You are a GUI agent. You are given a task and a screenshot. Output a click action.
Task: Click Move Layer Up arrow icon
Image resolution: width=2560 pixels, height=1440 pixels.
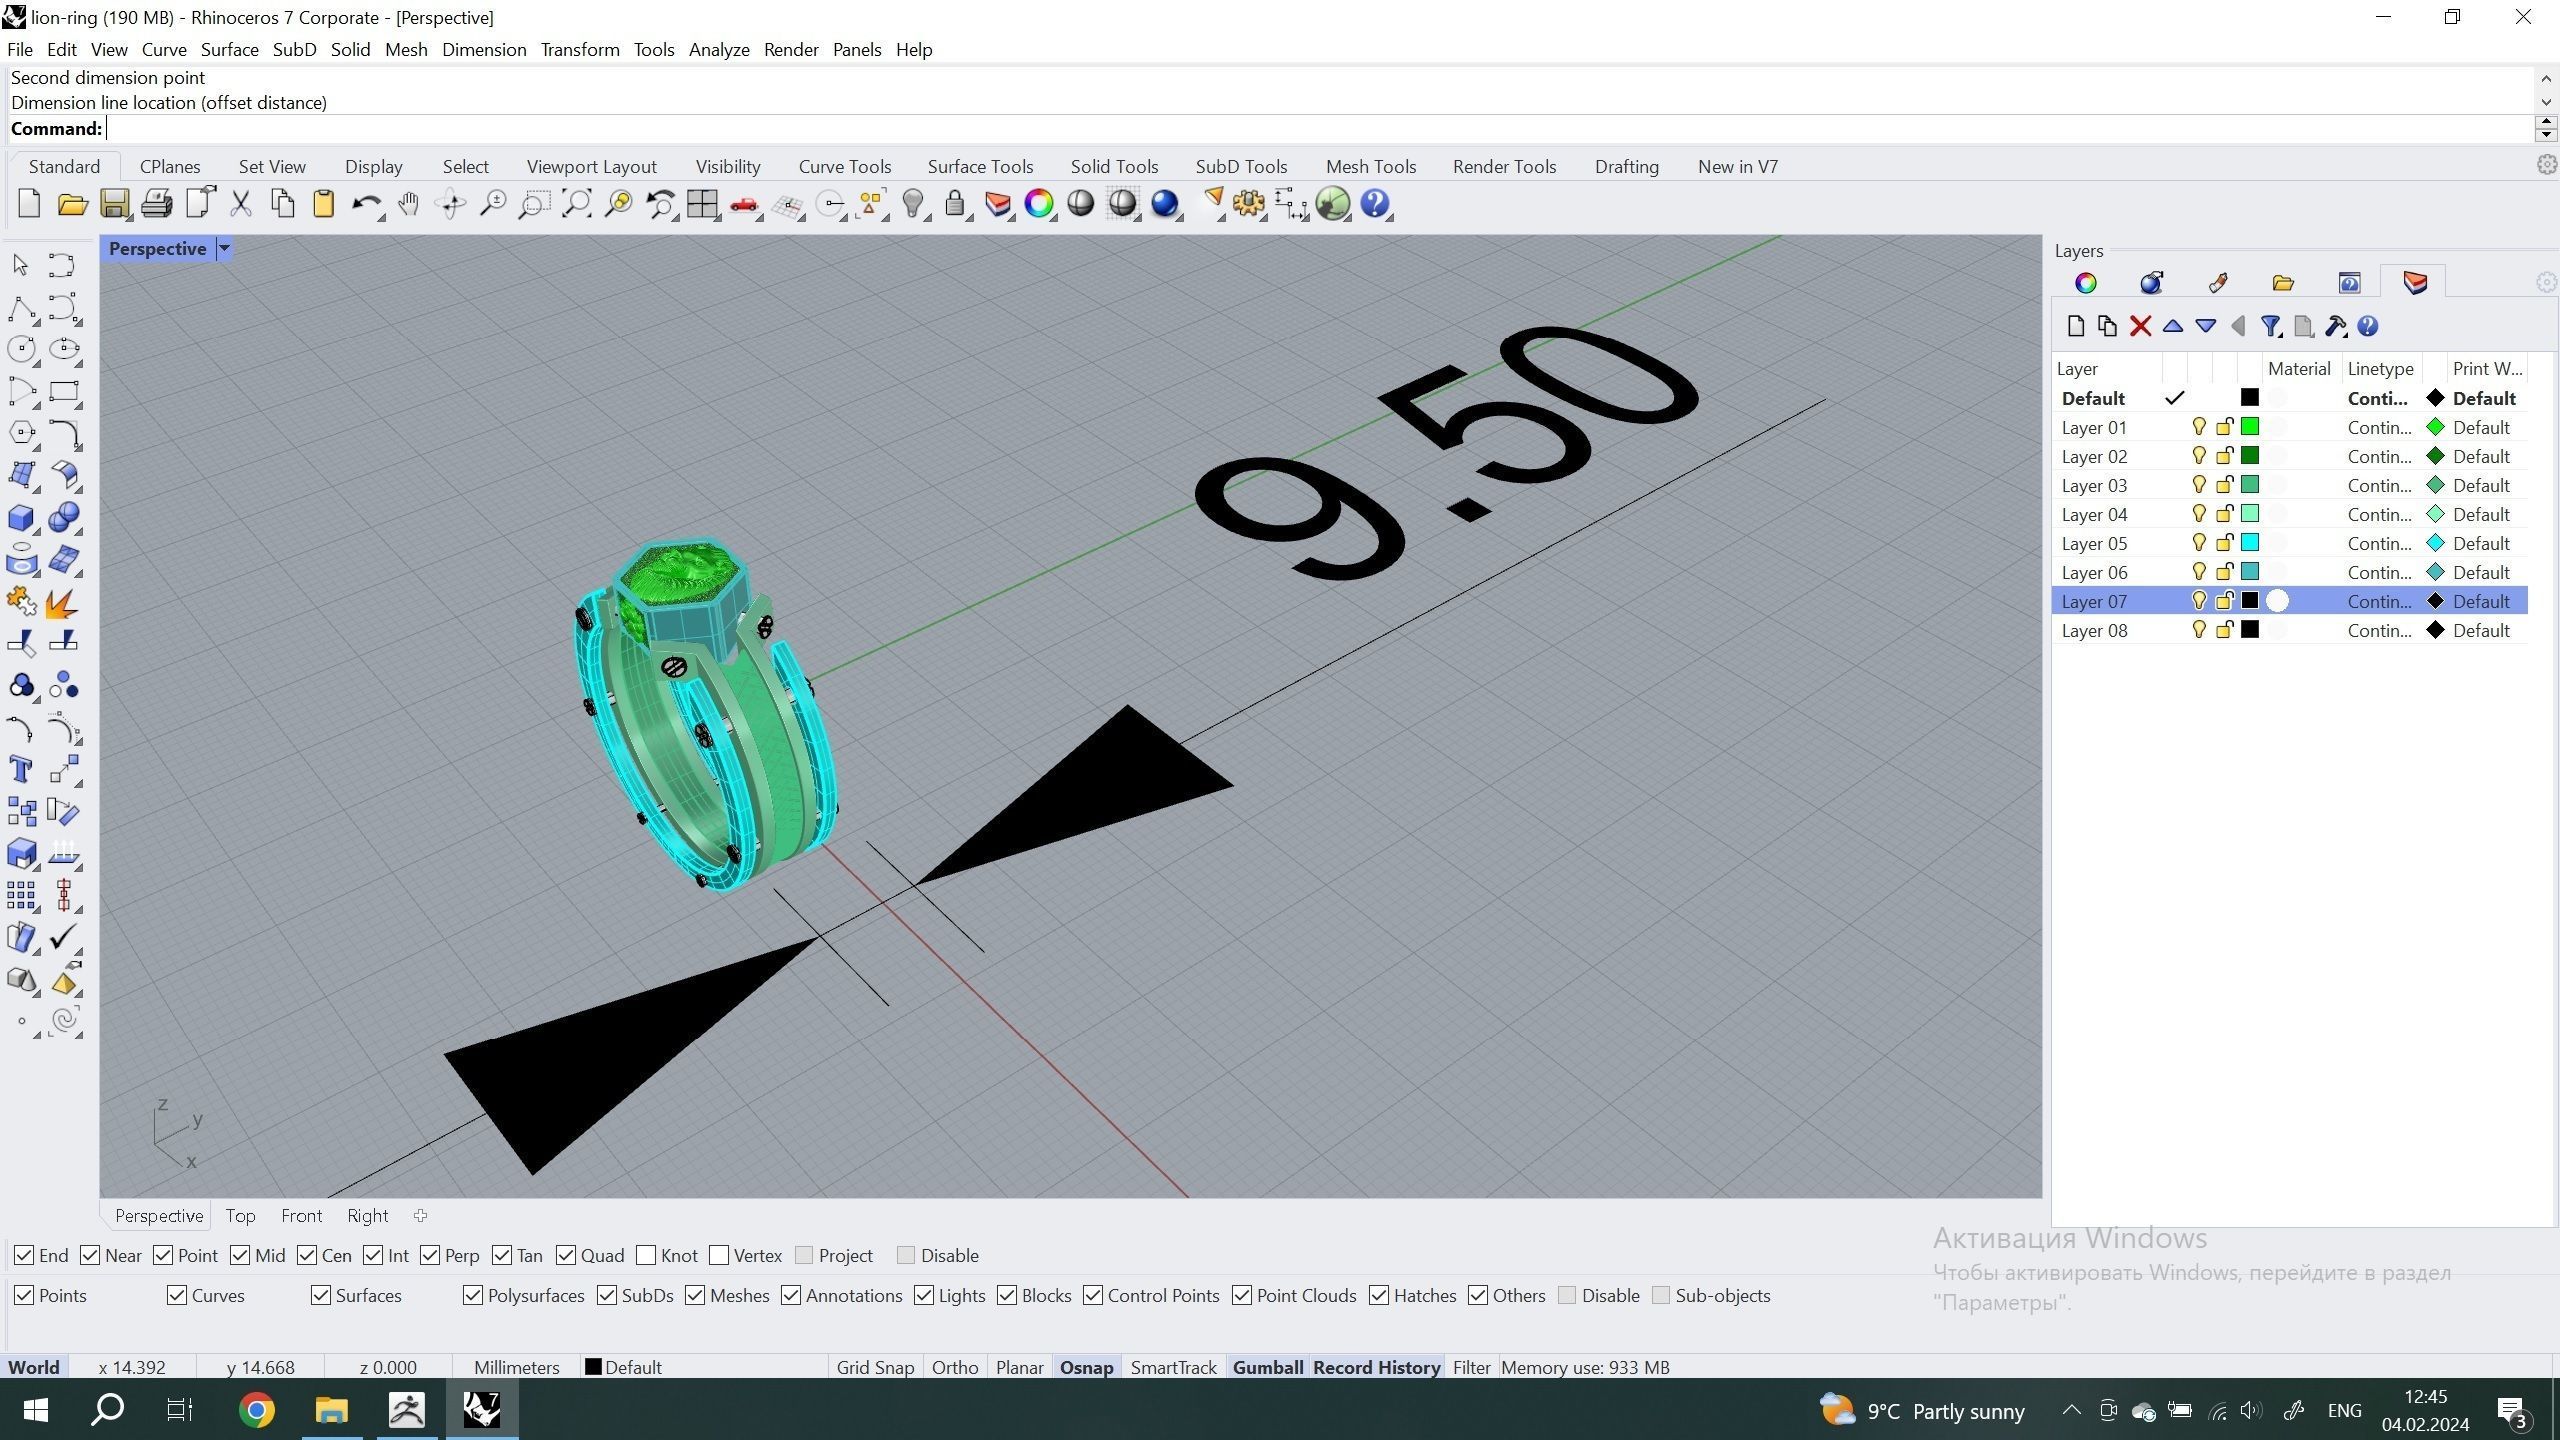tap(2172, 326)
